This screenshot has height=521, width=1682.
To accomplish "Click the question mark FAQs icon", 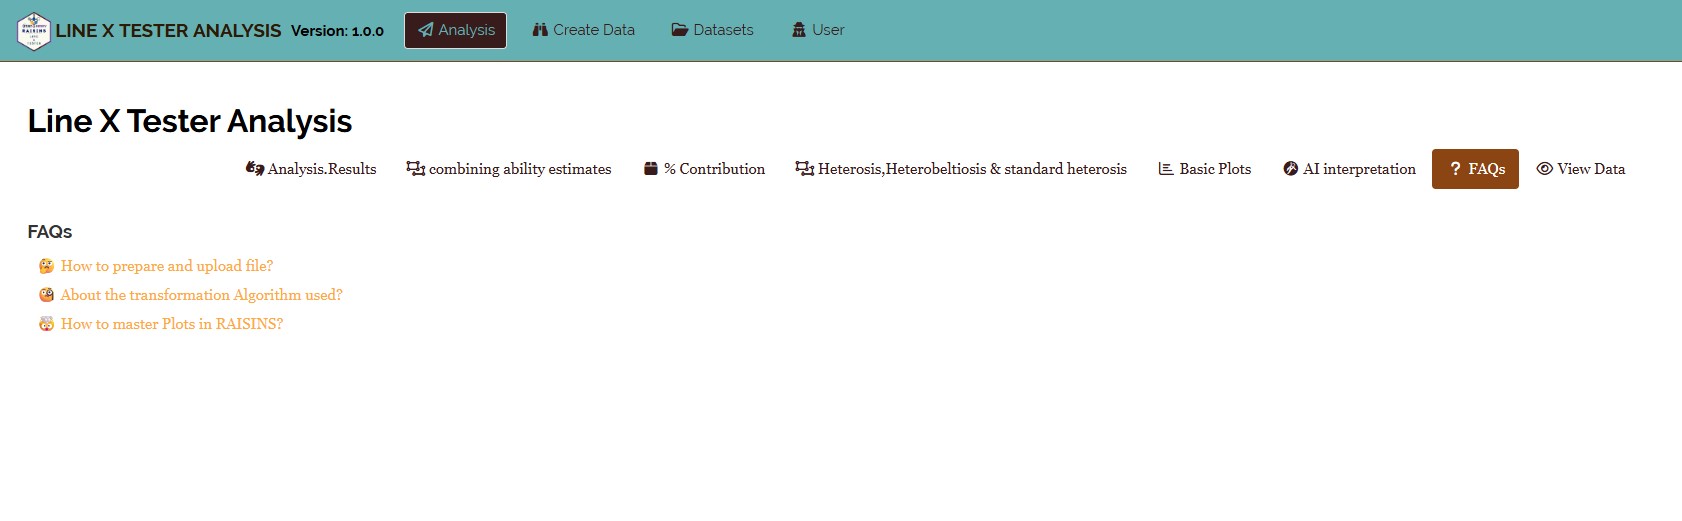I will (1455, 169).
